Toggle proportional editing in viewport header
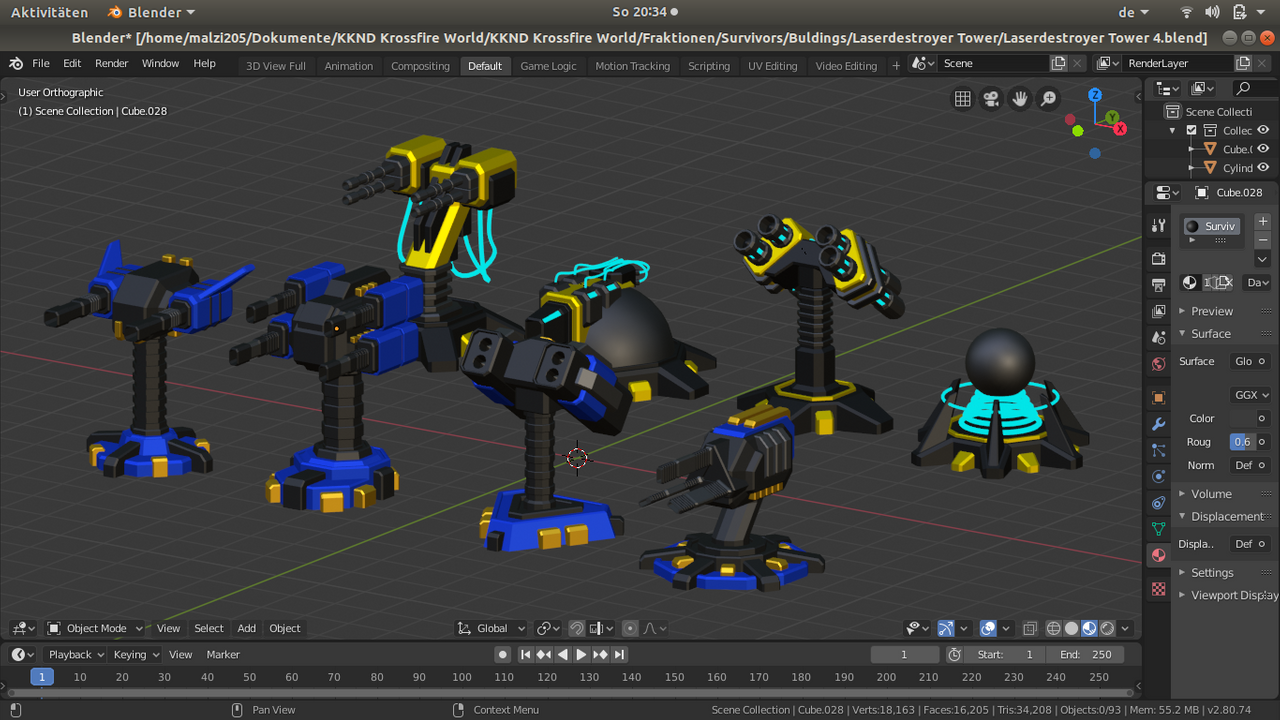Viewport: 1280px width, 720px height. pos(630,628)
